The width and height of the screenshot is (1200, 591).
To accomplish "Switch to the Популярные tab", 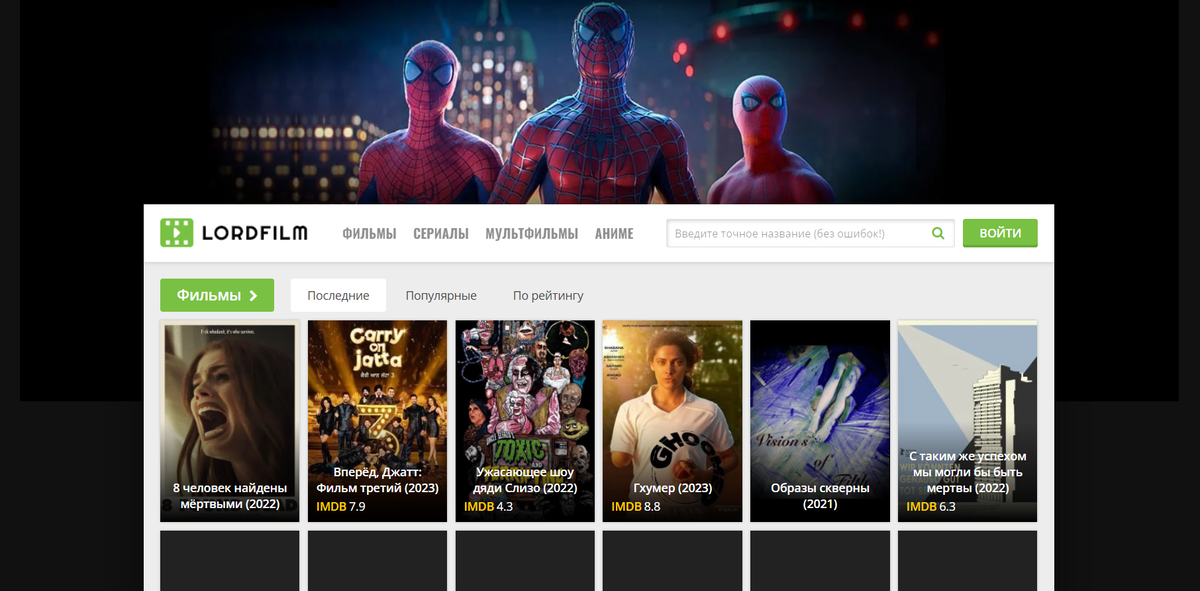I will [441, 296].
